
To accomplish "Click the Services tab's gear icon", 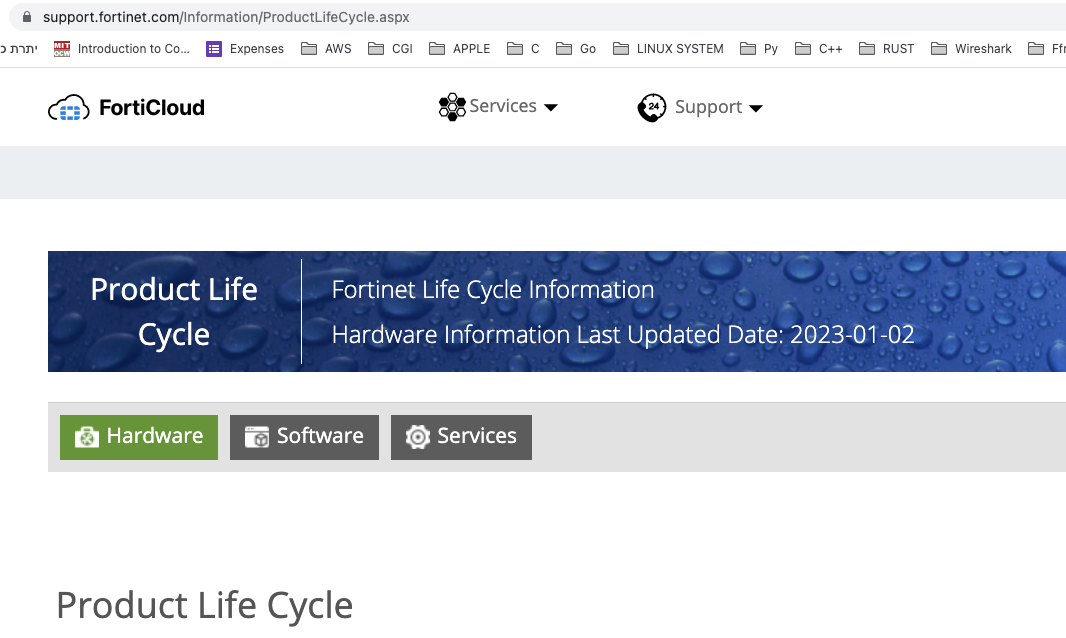I will 417,437.
